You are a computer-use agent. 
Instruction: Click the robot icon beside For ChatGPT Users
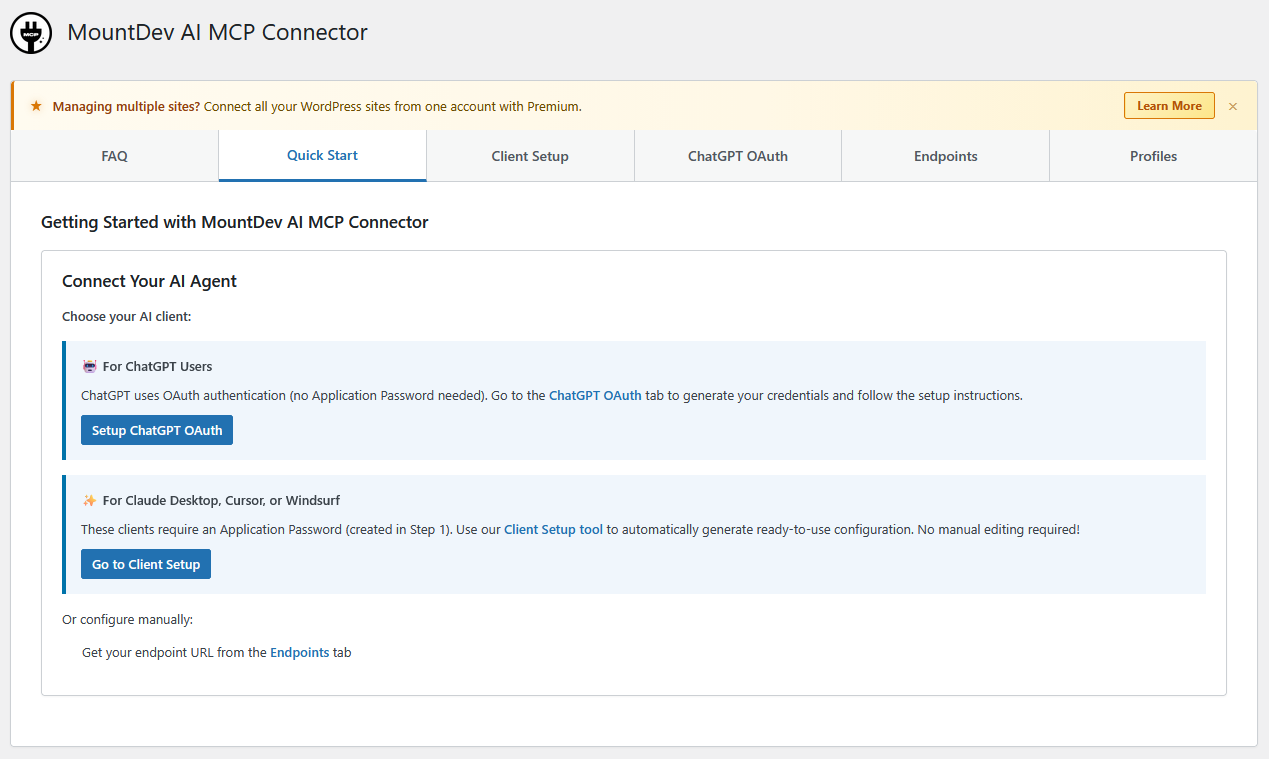tap(89, 366)
